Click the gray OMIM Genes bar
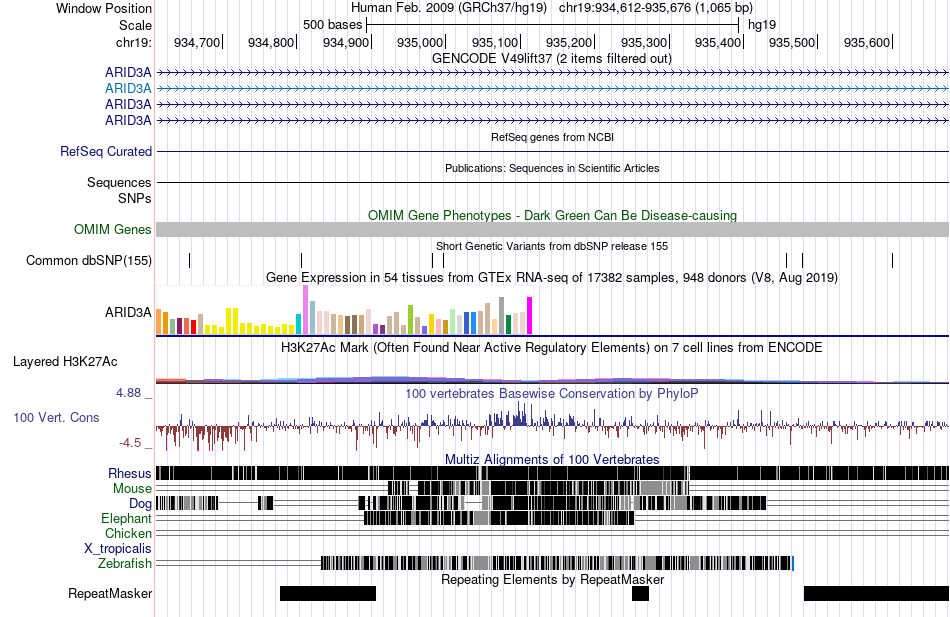 (x=553, y=229)
